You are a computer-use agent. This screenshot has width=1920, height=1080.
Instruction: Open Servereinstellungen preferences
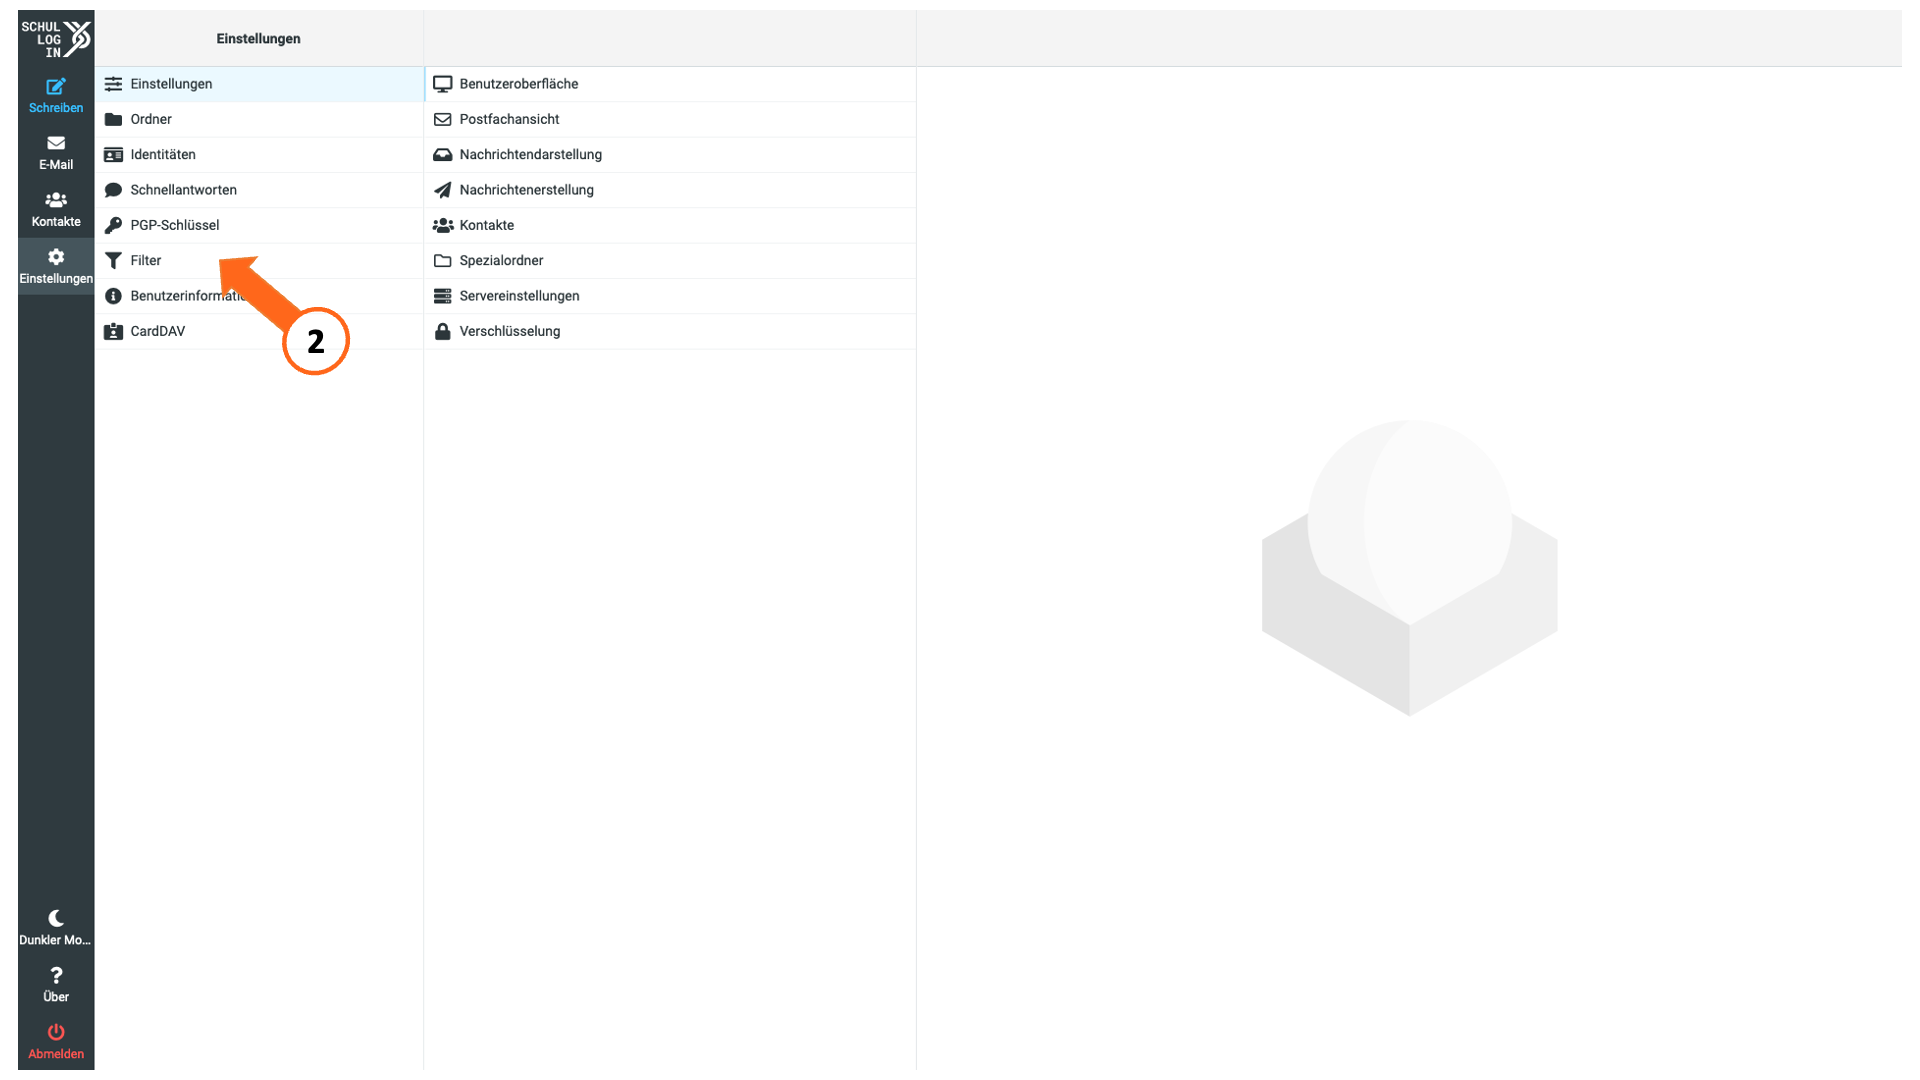click(x=670, y=296)
